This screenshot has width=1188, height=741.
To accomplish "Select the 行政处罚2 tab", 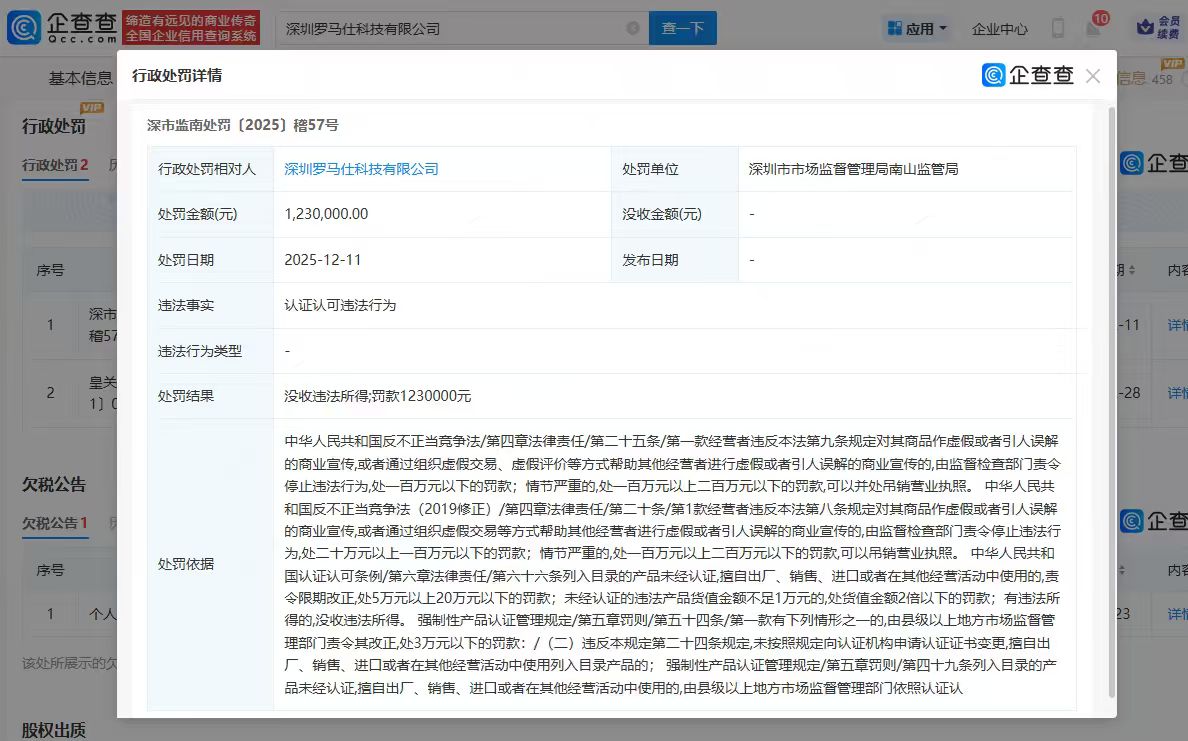I will [54, 166].
